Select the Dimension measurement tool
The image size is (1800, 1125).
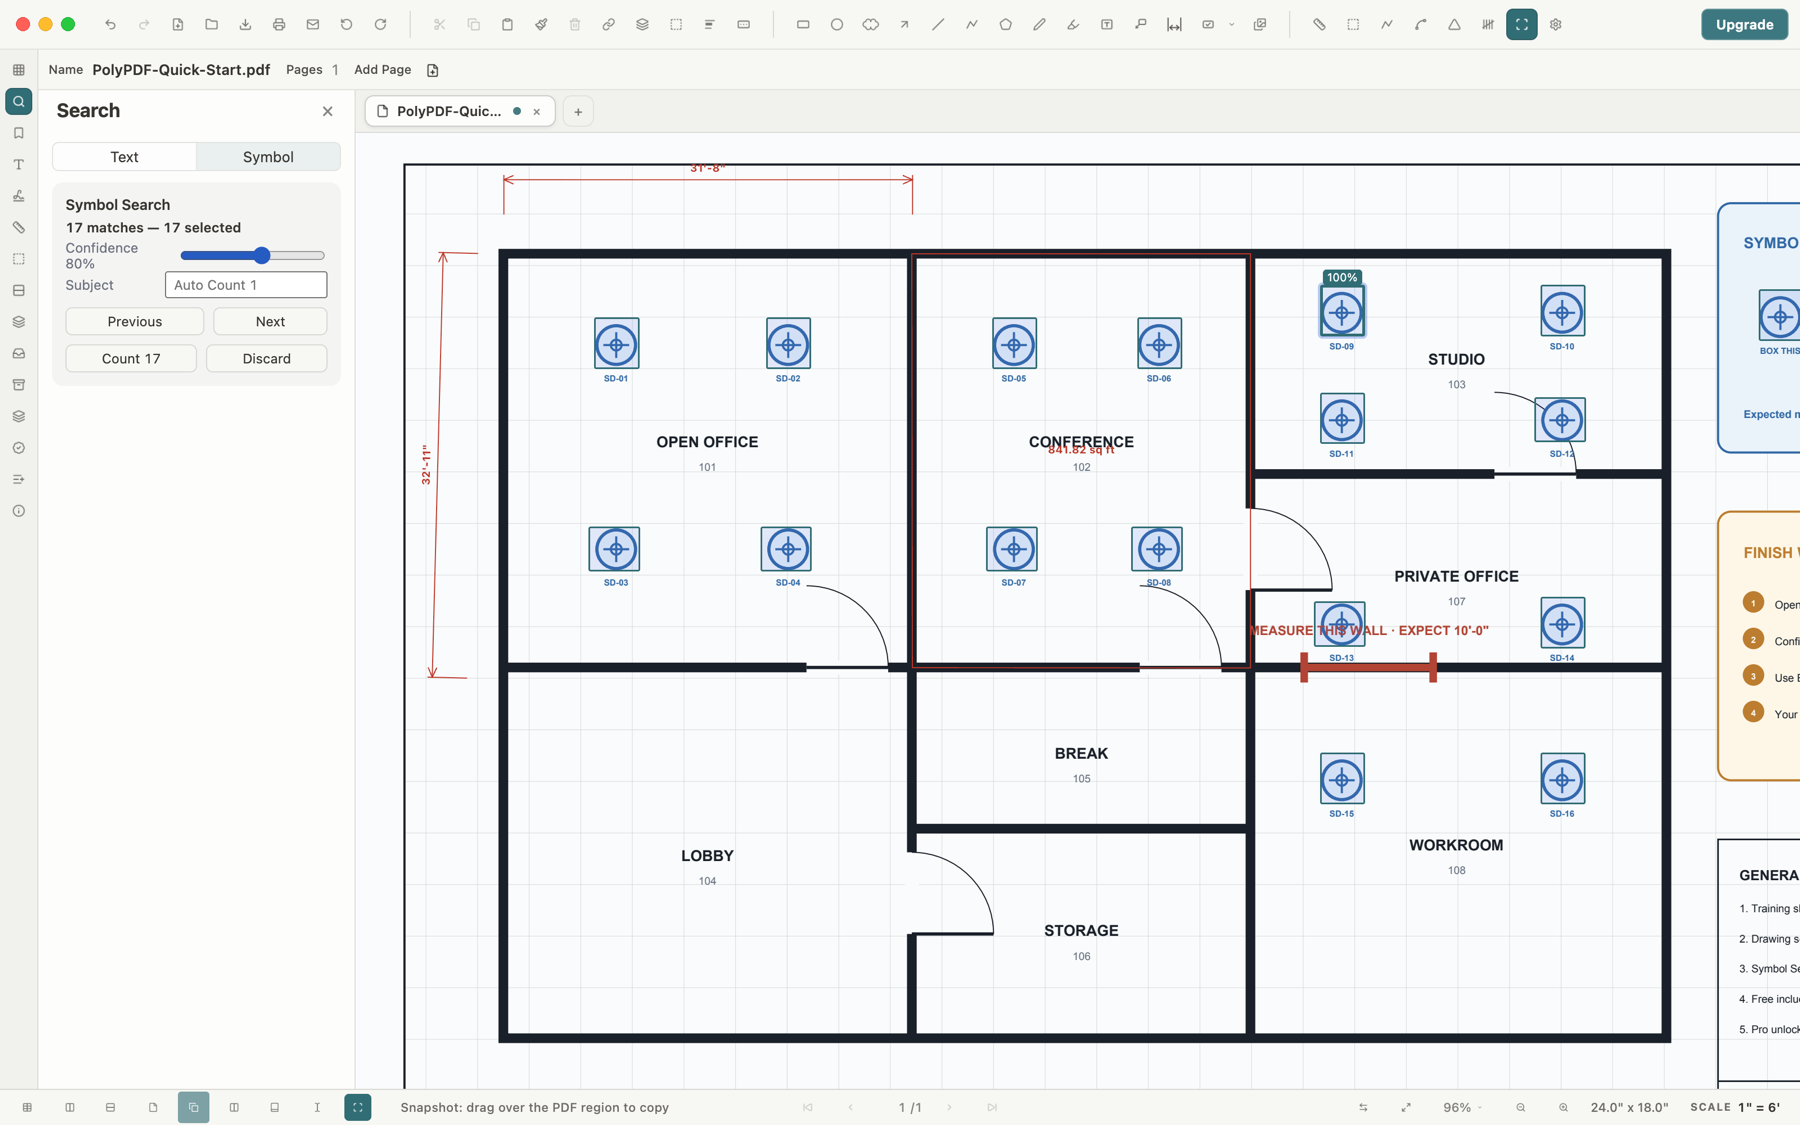[1174, 25]
